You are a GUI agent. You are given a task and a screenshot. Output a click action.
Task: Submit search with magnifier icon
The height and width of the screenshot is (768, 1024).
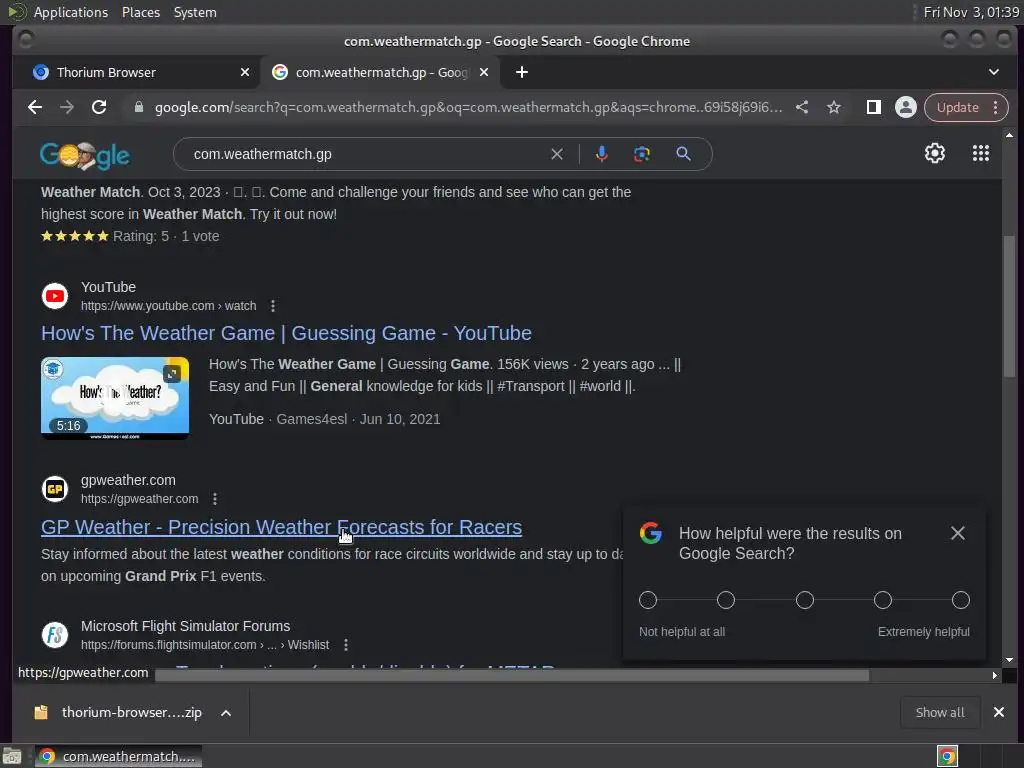point(683,154)
